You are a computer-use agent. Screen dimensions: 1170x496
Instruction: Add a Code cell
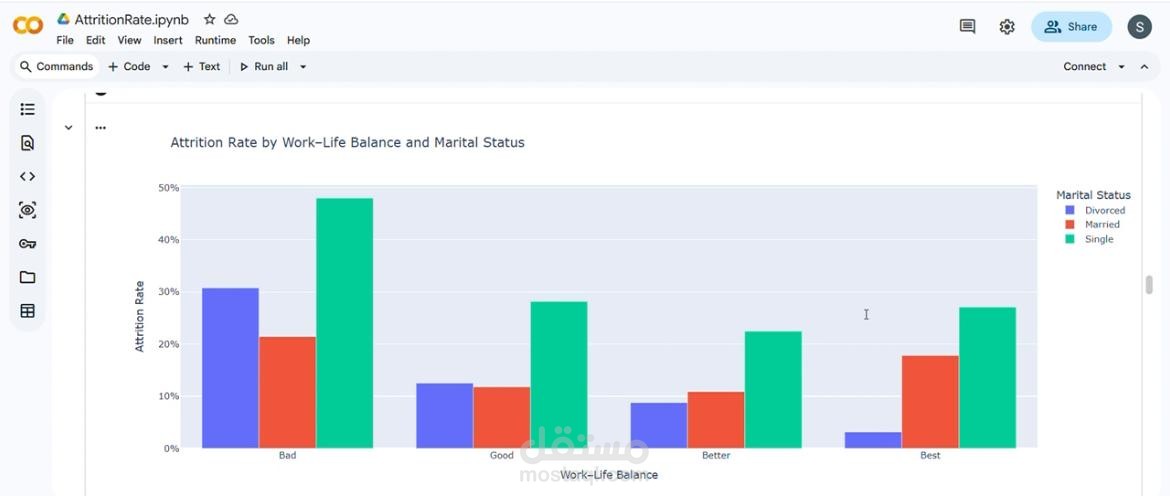click(129, 66)
